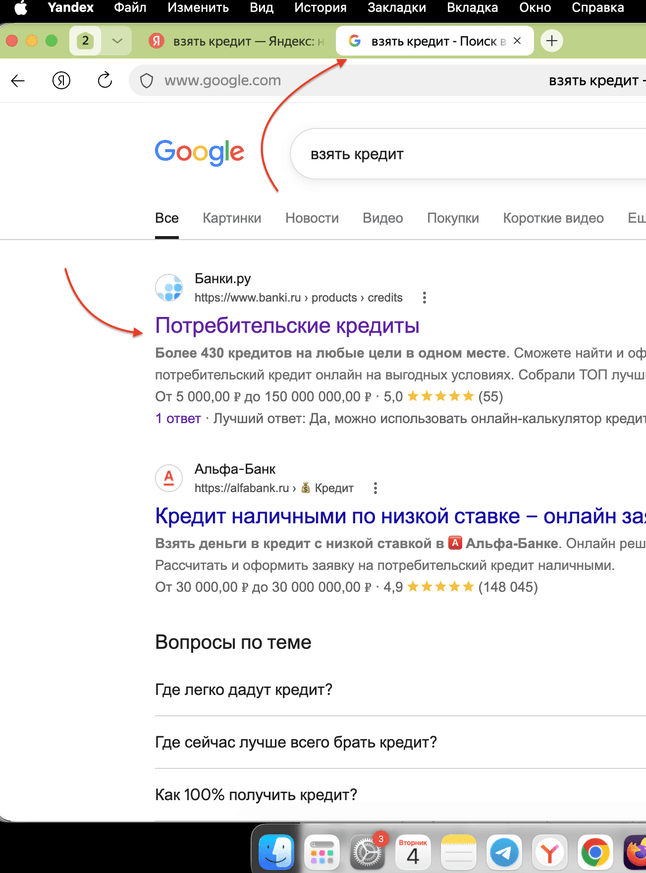Open Yandex home via the Я button
Viewport: 646px width, 873px height.
(61, 81)
